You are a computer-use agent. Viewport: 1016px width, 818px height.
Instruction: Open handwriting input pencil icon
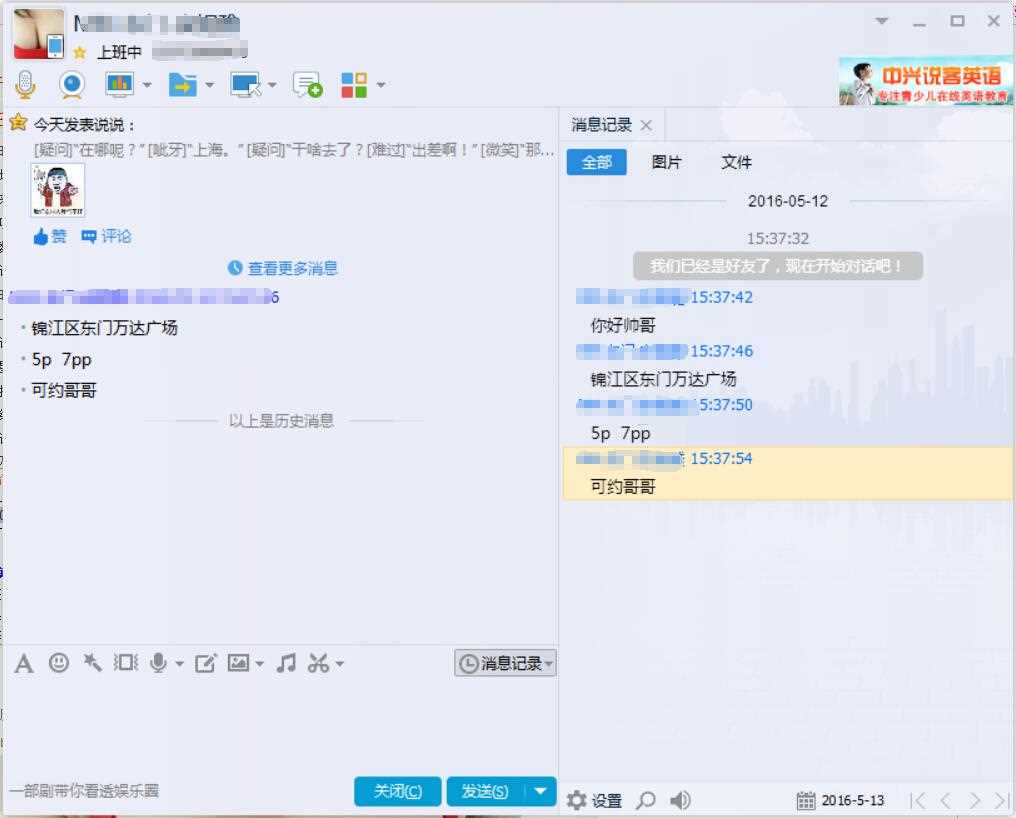pyautogui.click(x=205, y=663)
